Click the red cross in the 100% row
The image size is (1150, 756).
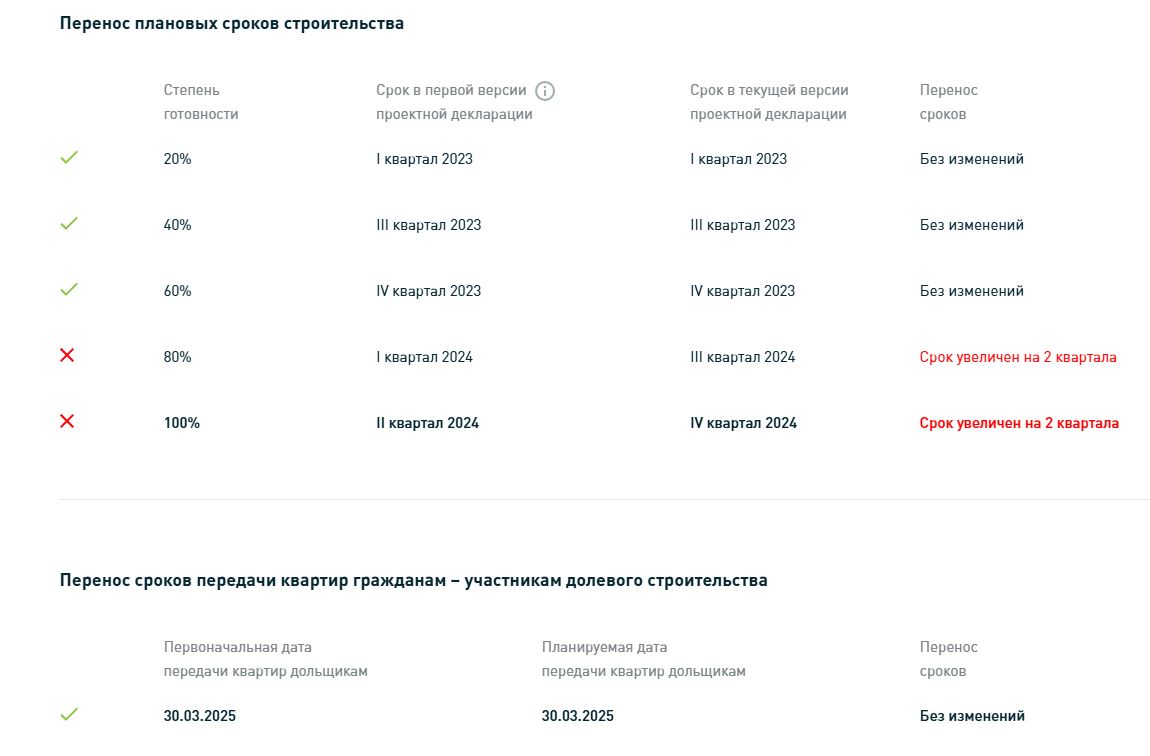point(67,421)
